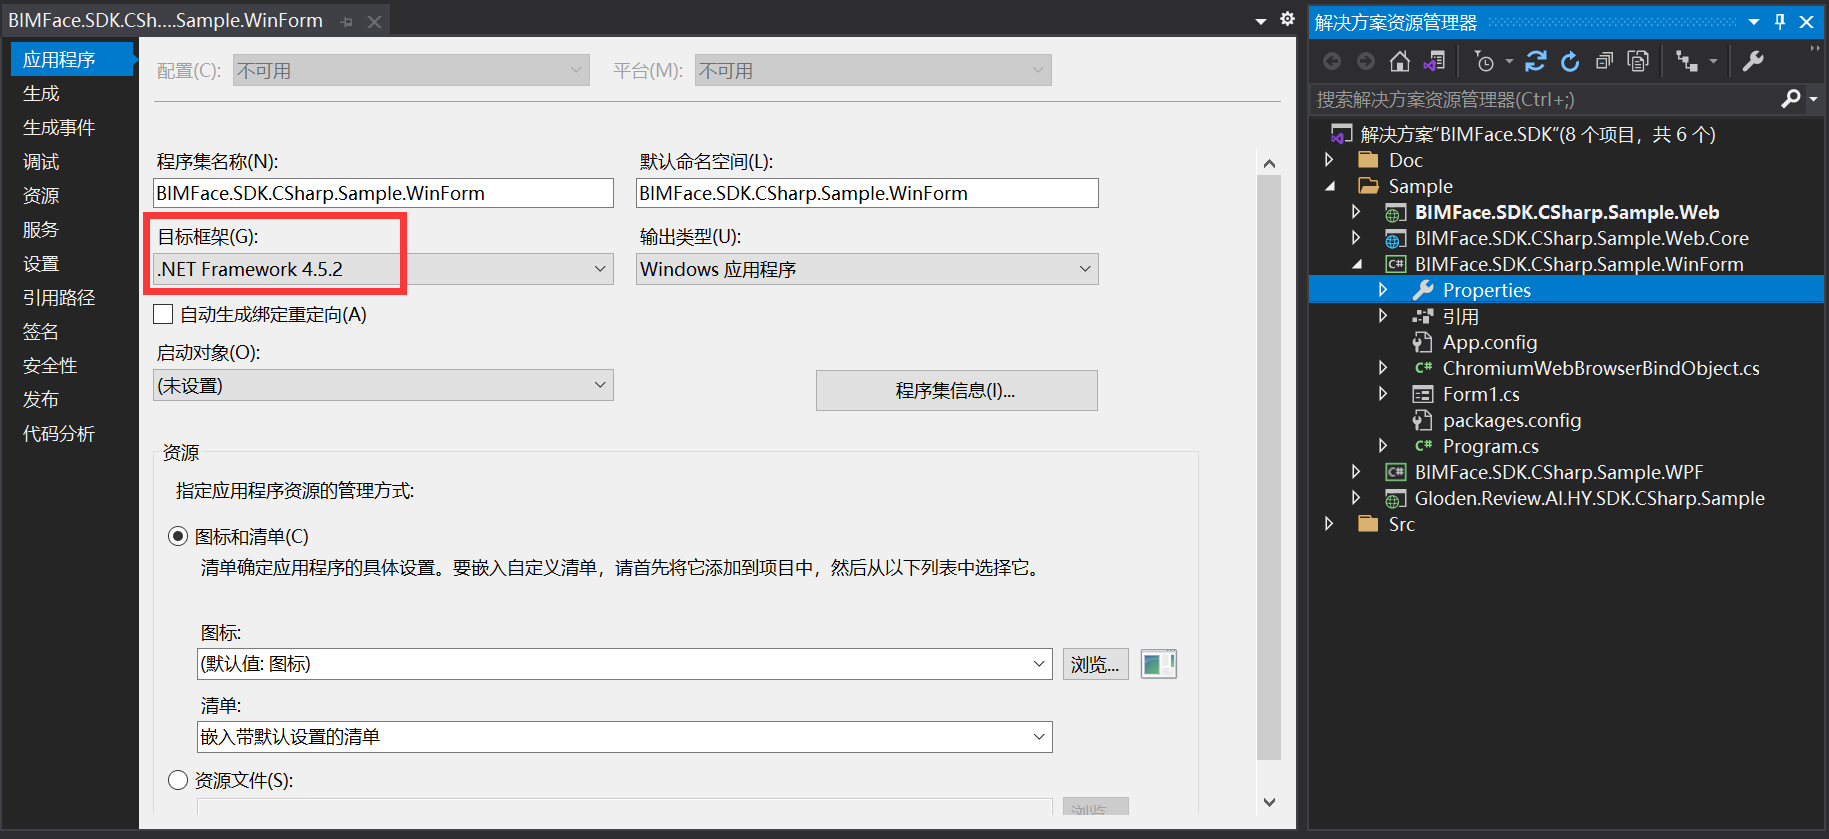The width and height of the screenshot is (1829, 839).
Task: Pin the BIMFace.SDK.CSh...Sample.WinForm document tab
Action: click(x=347, y=21)
